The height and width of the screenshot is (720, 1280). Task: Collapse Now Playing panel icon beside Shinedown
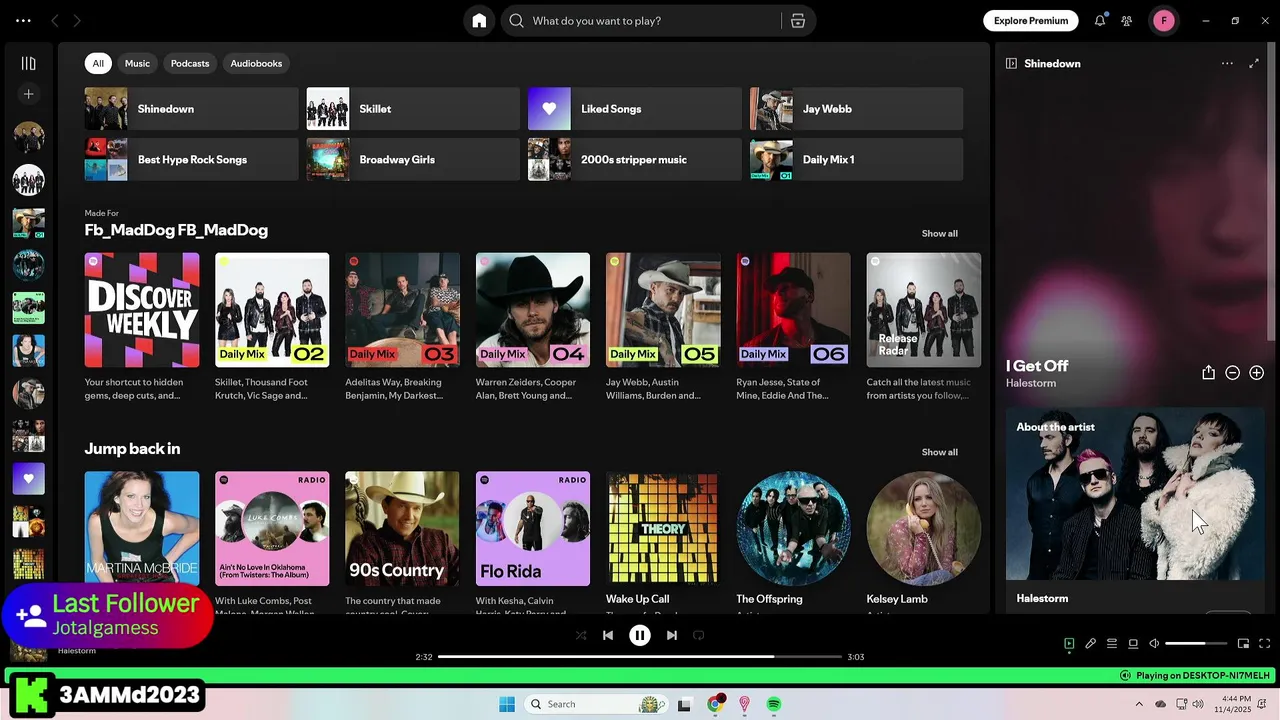click(x=1011, y=63)
